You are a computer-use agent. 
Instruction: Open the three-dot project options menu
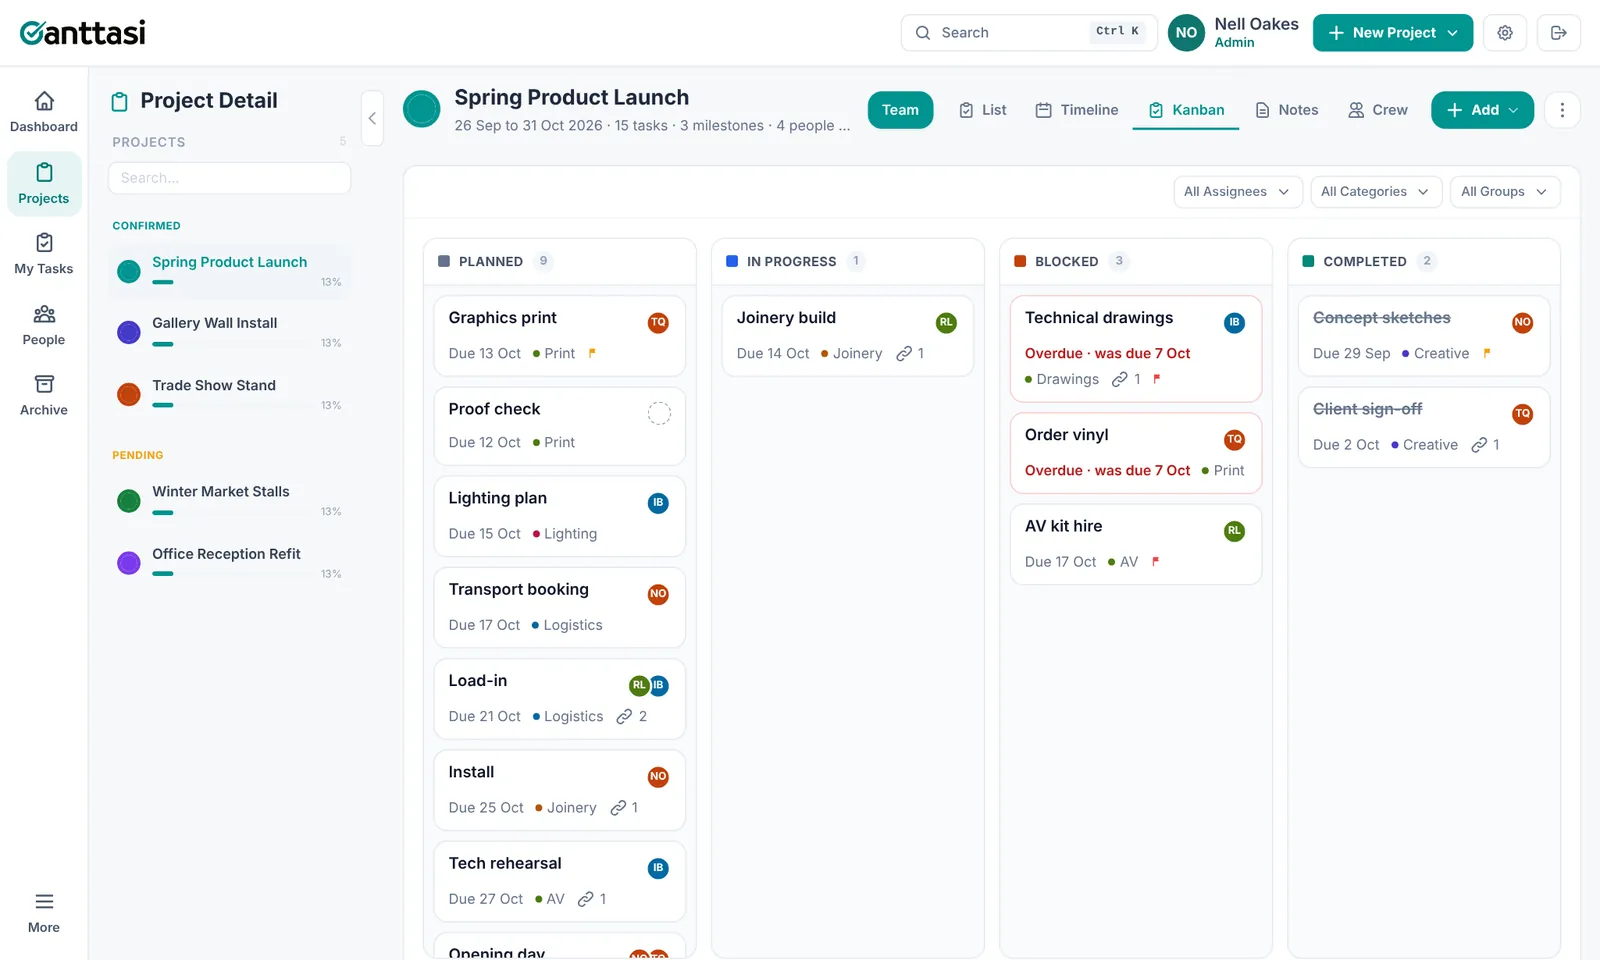click(x=1562, y=110)
